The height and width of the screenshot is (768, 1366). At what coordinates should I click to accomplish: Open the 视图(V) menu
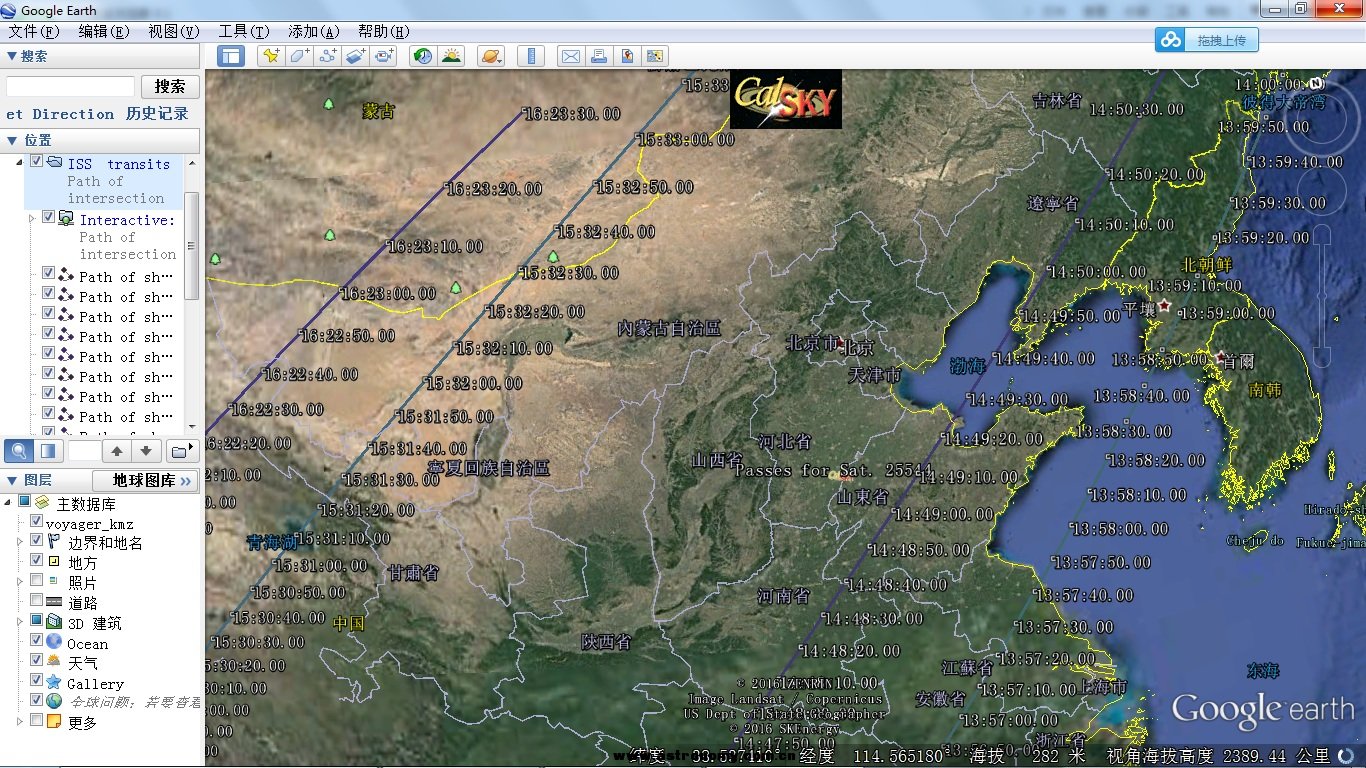(174, 31)
